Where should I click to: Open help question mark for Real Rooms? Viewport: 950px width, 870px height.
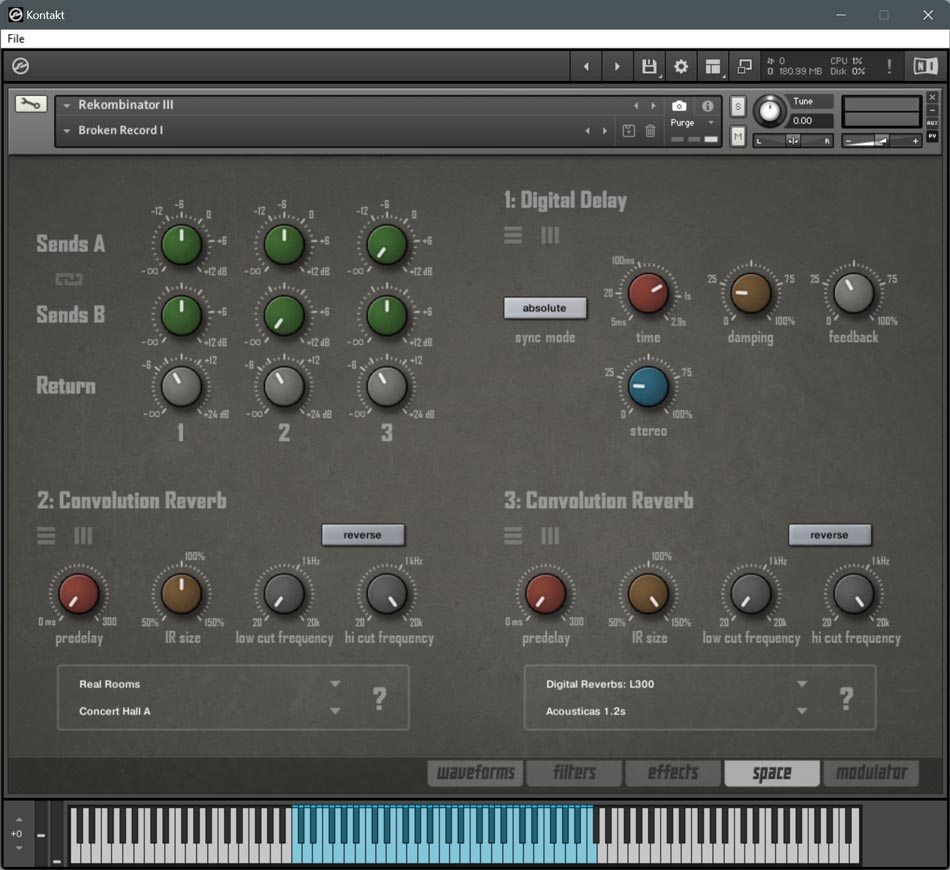pos(379,698)
